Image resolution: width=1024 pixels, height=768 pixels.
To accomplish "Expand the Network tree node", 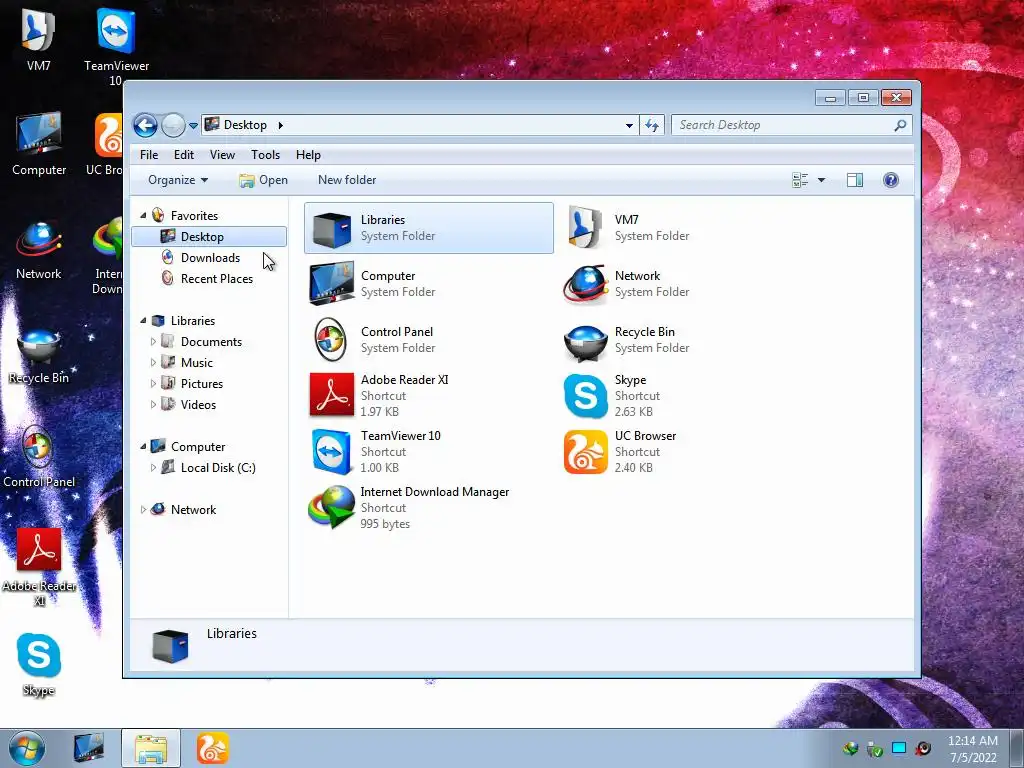I will [143, 509].
